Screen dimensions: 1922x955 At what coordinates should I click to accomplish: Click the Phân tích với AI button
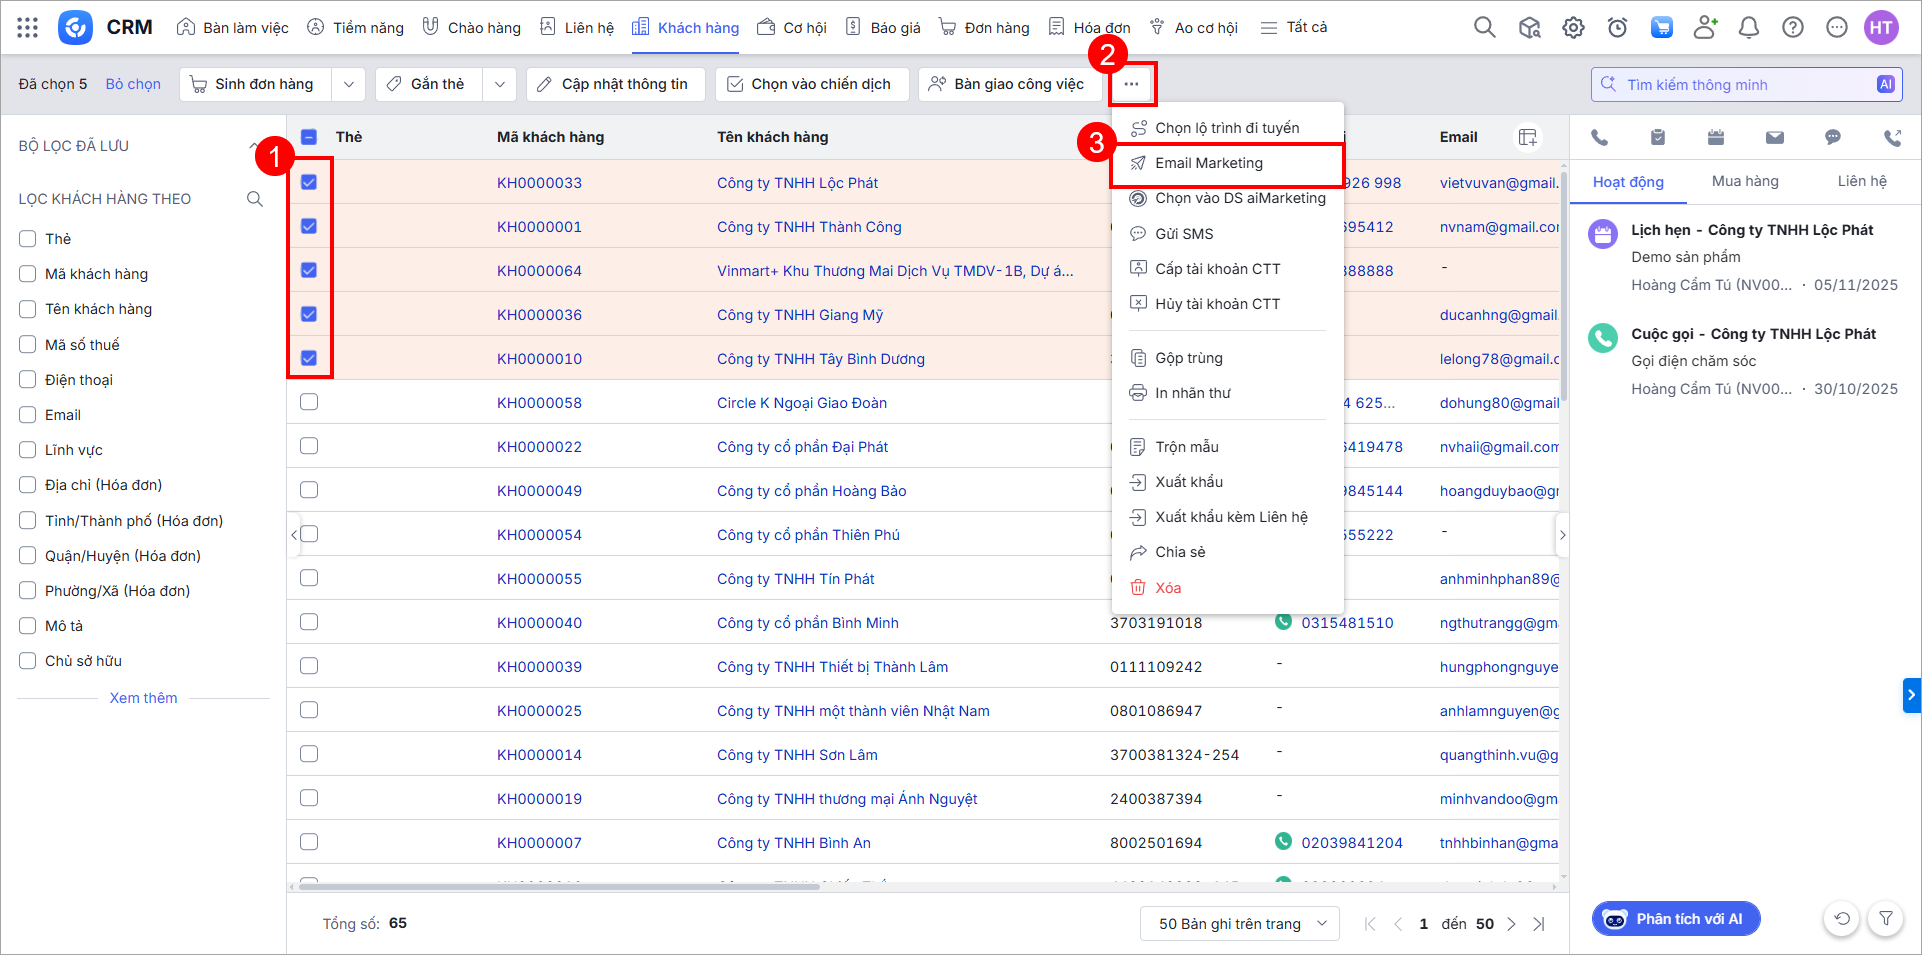tap(1675, 919)
